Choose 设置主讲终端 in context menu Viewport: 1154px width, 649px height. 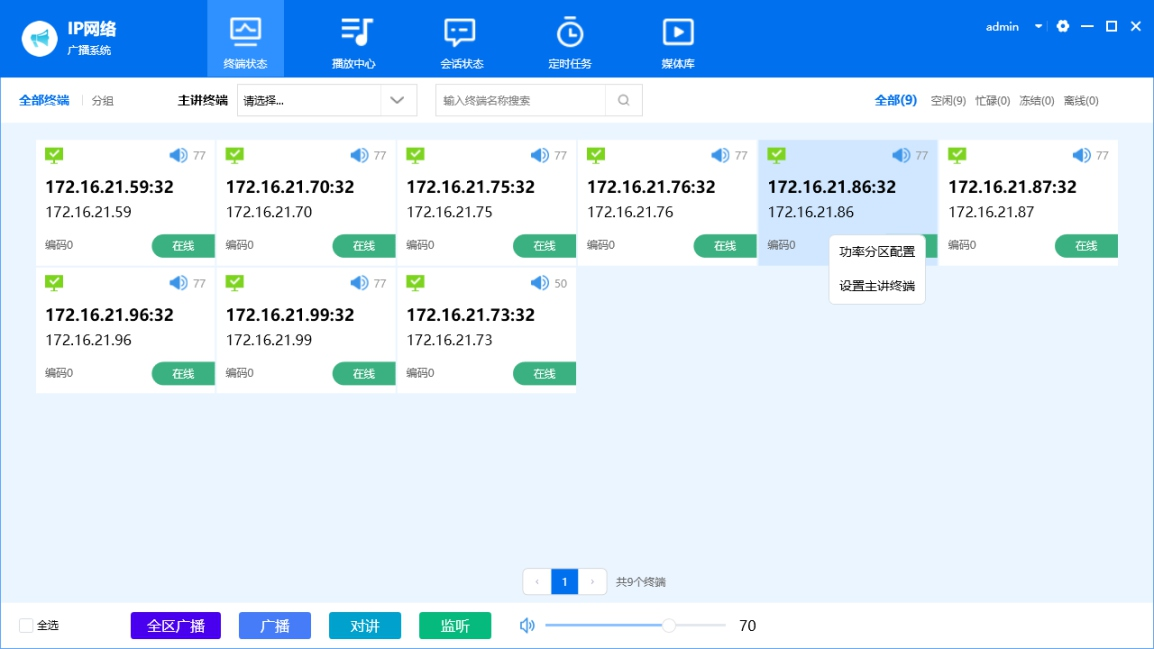876,286
